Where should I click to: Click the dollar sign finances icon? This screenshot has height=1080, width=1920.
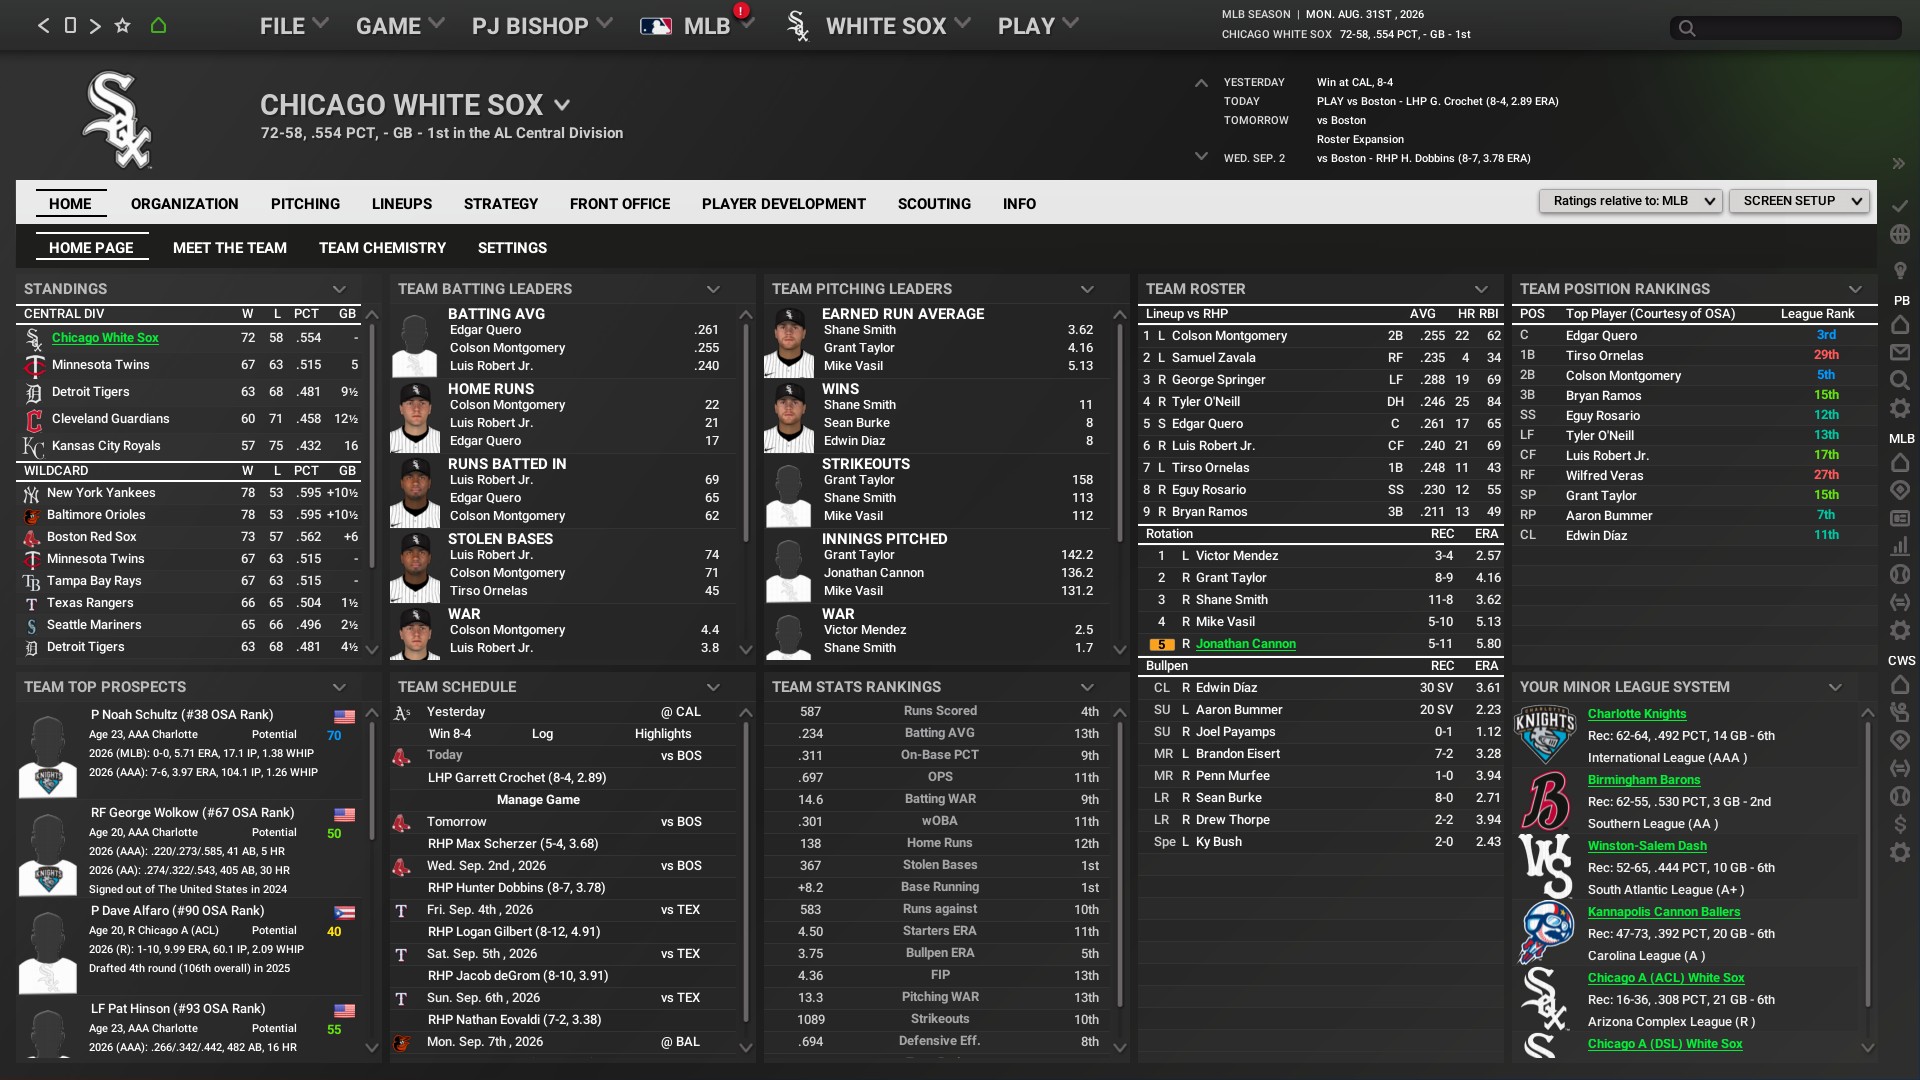pos(1900,824)
